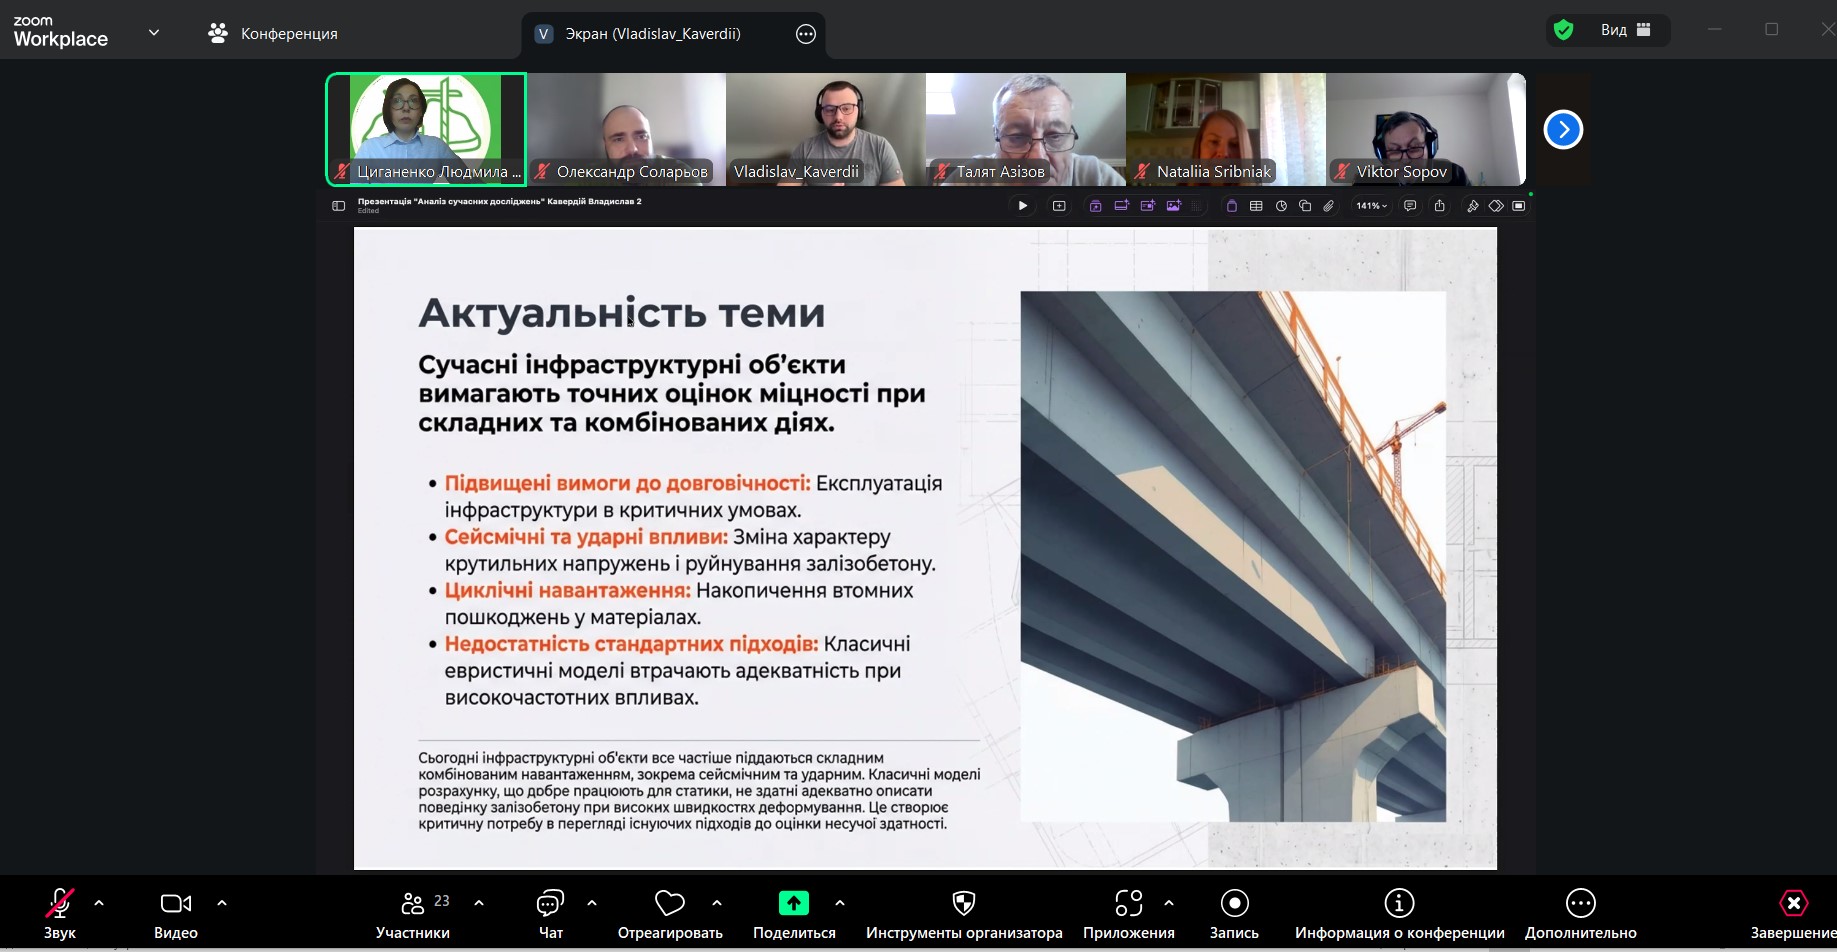The image size is (1837, 952).
Task: Open Инструменты организатора shield icon
Action: pos(963,904)
